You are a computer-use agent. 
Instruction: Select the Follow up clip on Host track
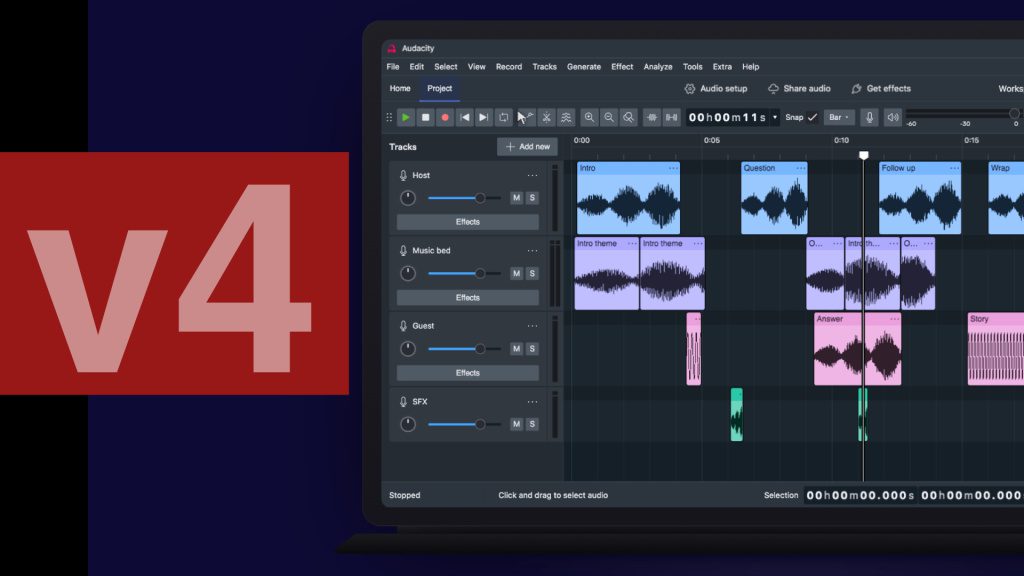pyautogui.click(x=920, y=198)
